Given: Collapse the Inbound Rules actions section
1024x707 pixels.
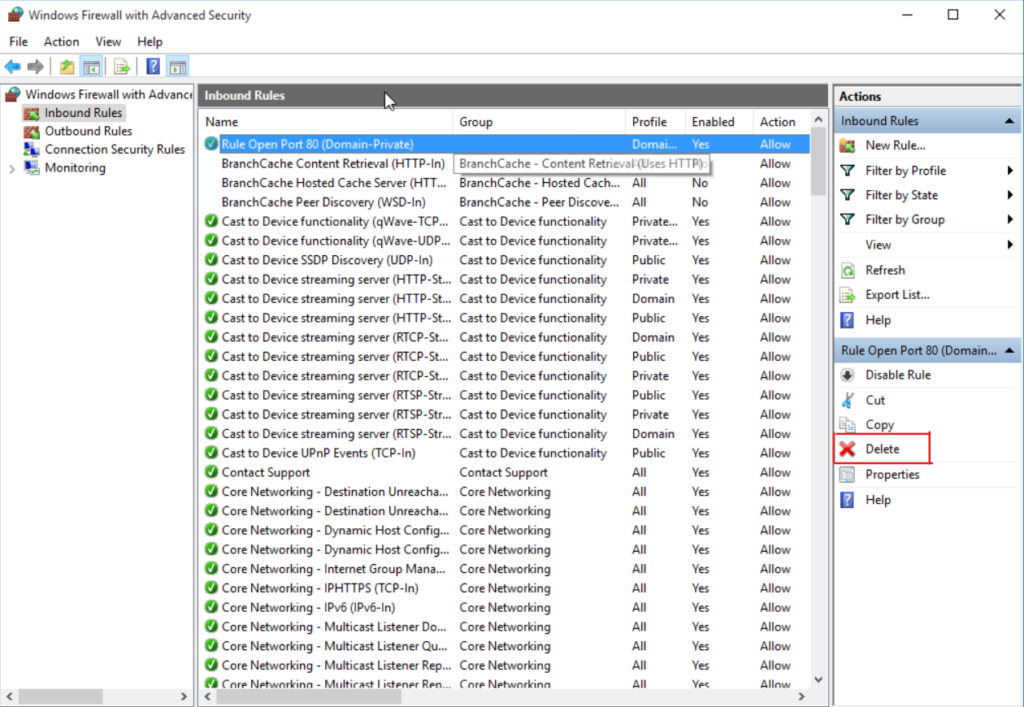Looking at the screenshot, I should point(1009,121).
